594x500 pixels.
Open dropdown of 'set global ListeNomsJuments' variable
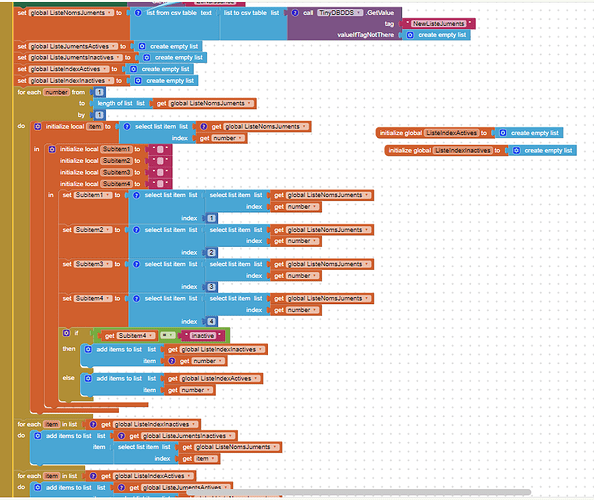pos(110,13)
